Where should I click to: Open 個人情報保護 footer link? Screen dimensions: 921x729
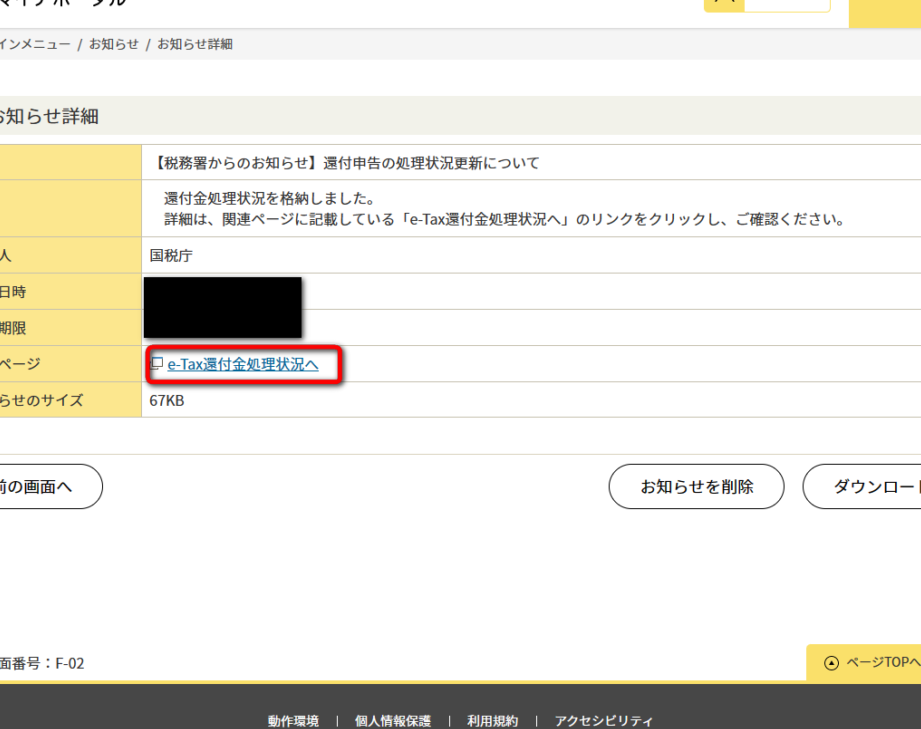(392, 721)
